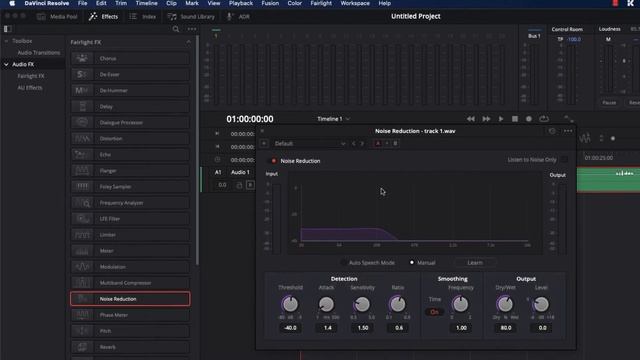Open the Workspace menu
Image resolution: width=640 pixels, height=360 pixels.
pyautogui.click(x=355, y=3)
